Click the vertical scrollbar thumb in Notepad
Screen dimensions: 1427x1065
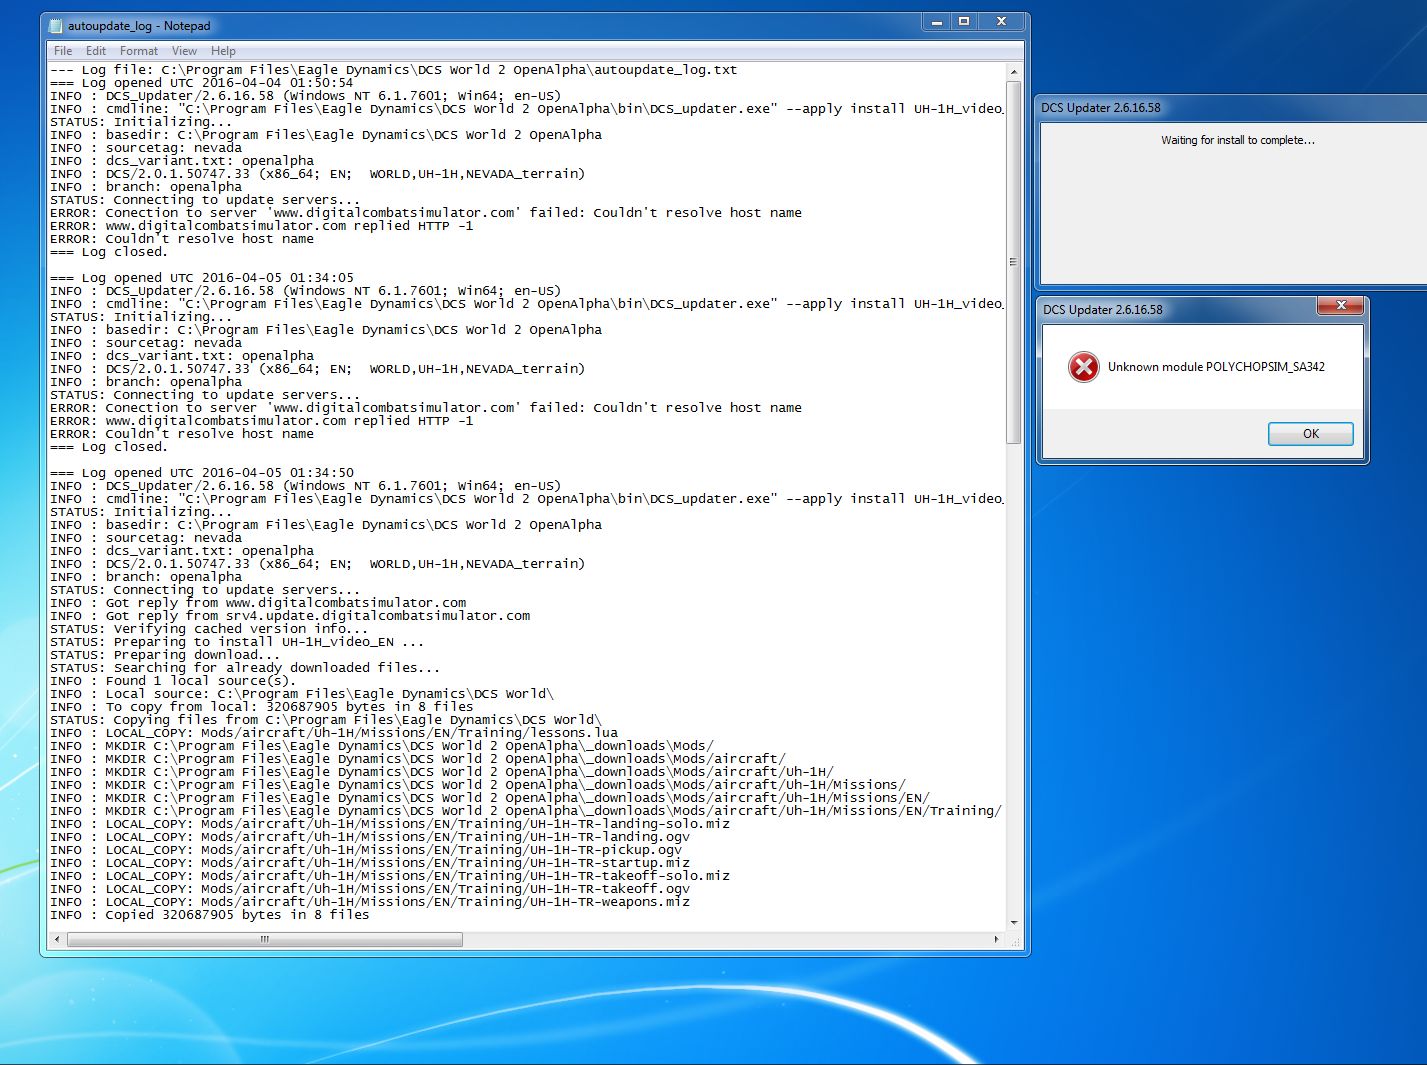1014,262
